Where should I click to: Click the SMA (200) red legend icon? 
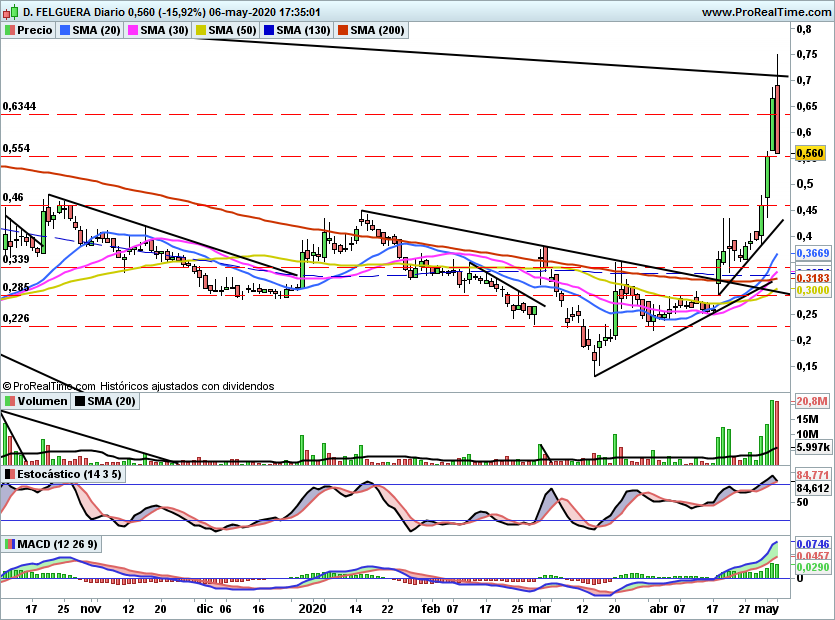point(342,30)
